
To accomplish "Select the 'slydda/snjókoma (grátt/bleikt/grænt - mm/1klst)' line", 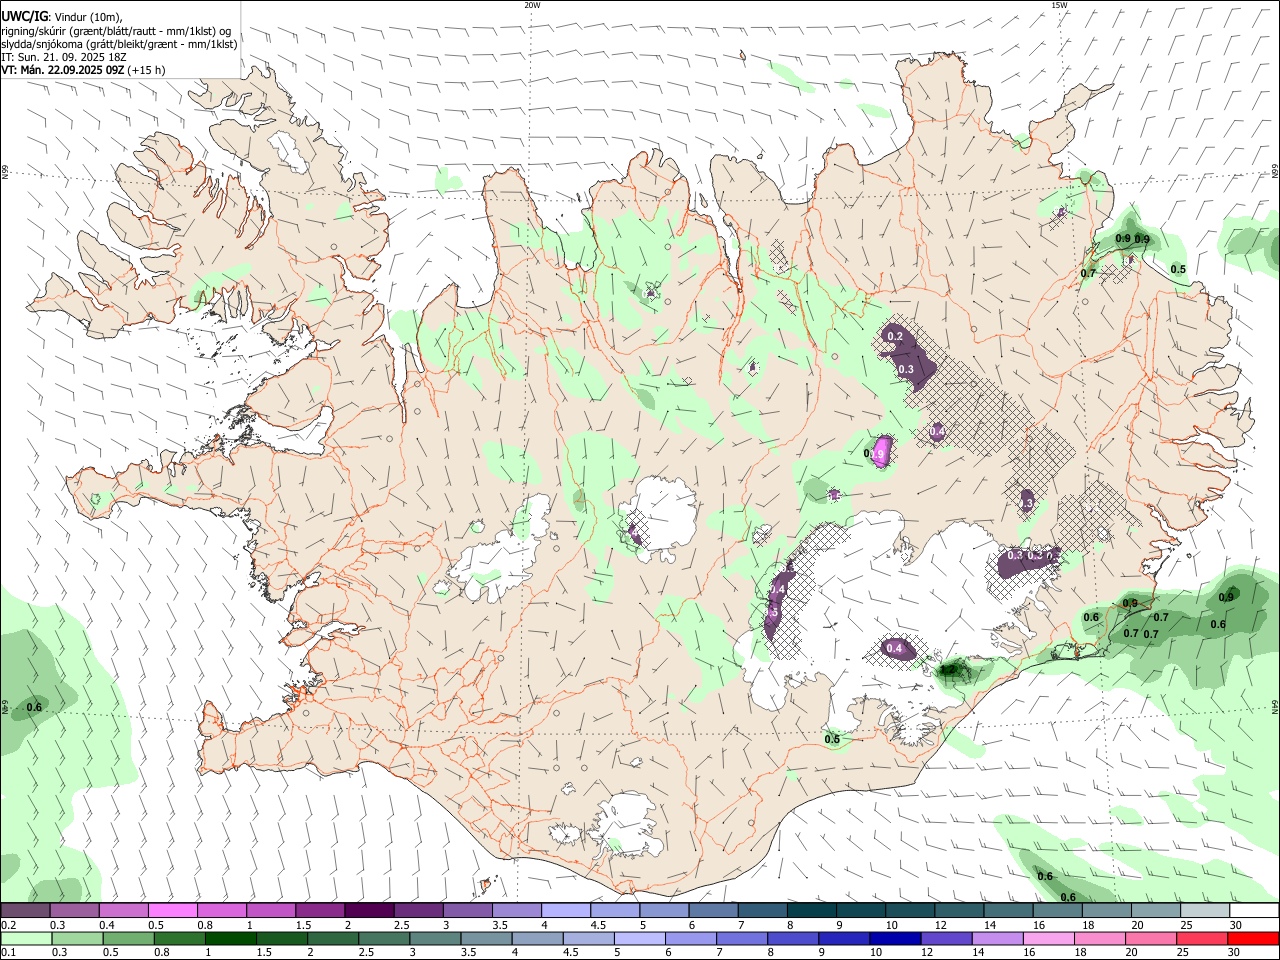I will pos(119,44).
